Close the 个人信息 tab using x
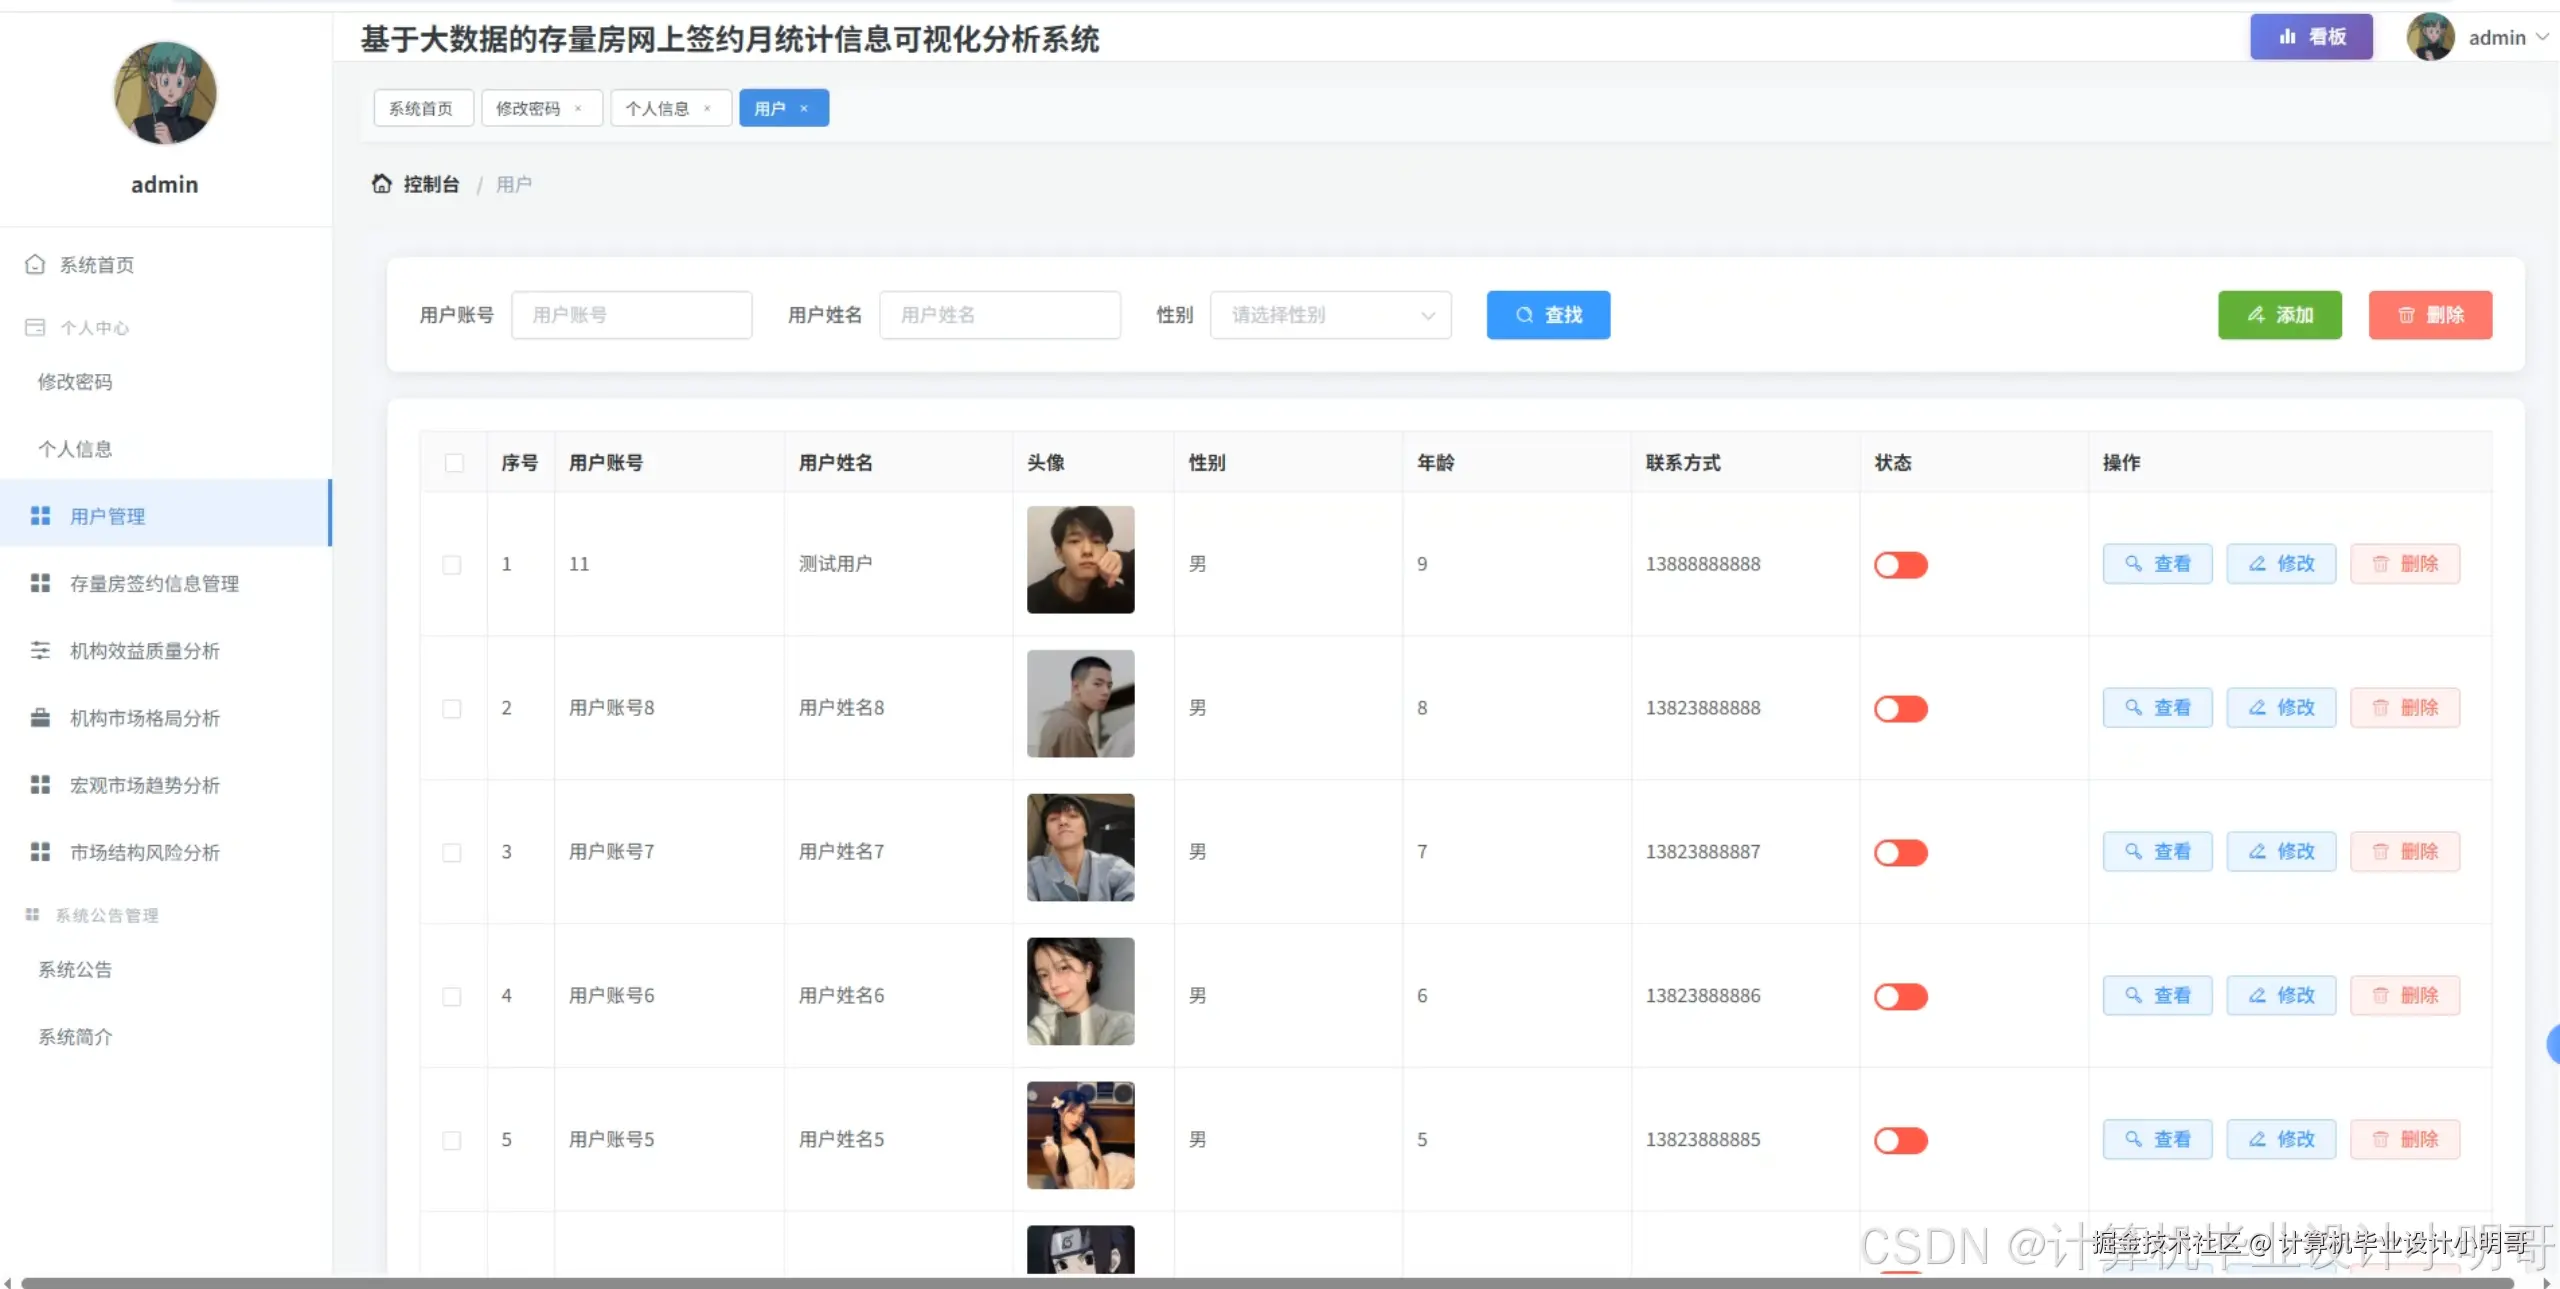Image resolution: width=2560 pixels, height=1289 pixels. (707, 109)
